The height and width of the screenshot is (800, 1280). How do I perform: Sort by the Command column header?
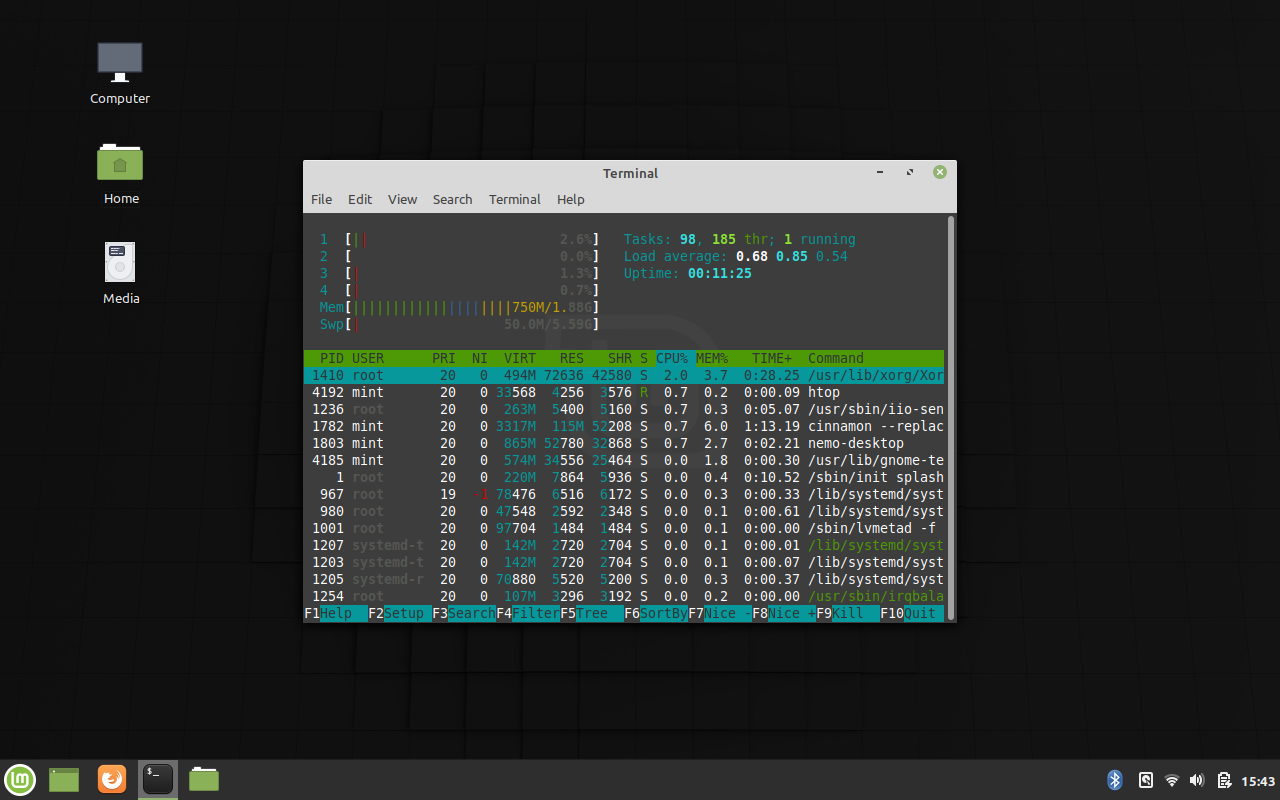836,358
